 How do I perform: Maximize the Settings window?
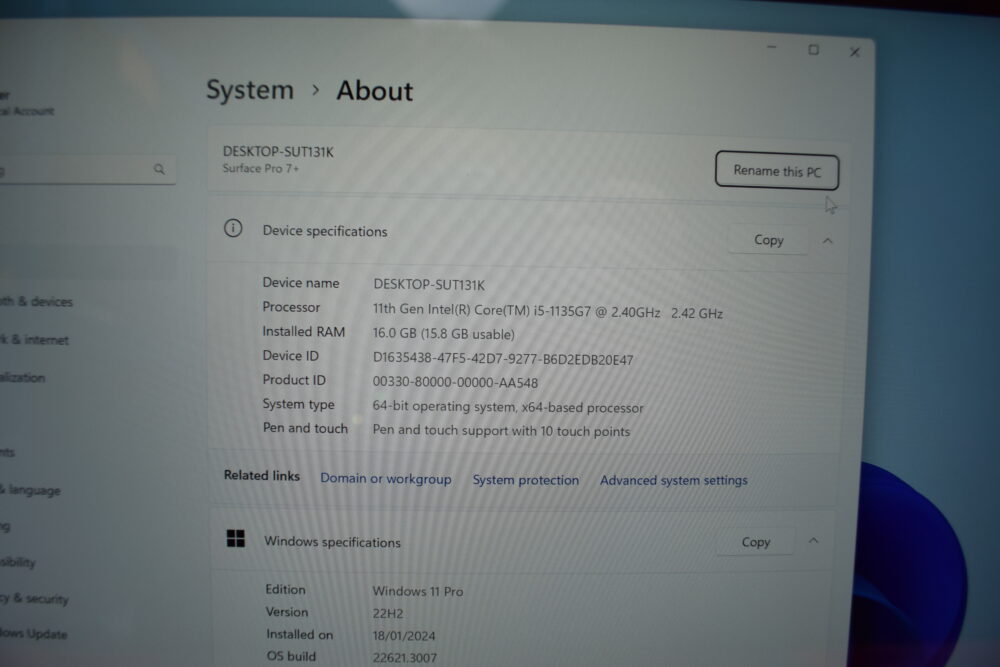click(813, 50)
